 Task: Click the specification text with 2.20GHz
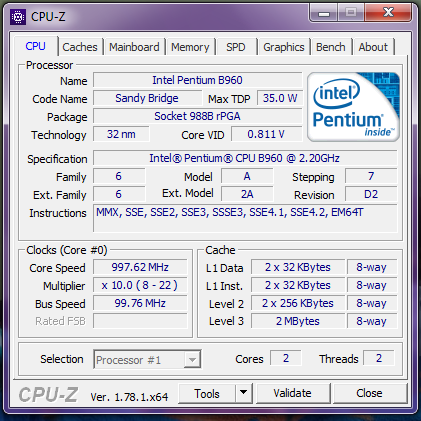[x=245, y=158]
